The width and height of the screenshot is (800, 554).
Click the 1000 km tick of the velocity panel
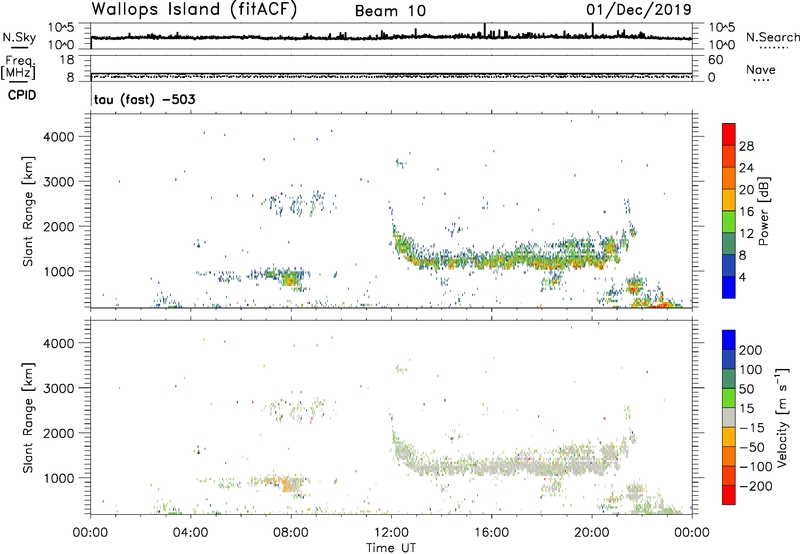(59, 478)
